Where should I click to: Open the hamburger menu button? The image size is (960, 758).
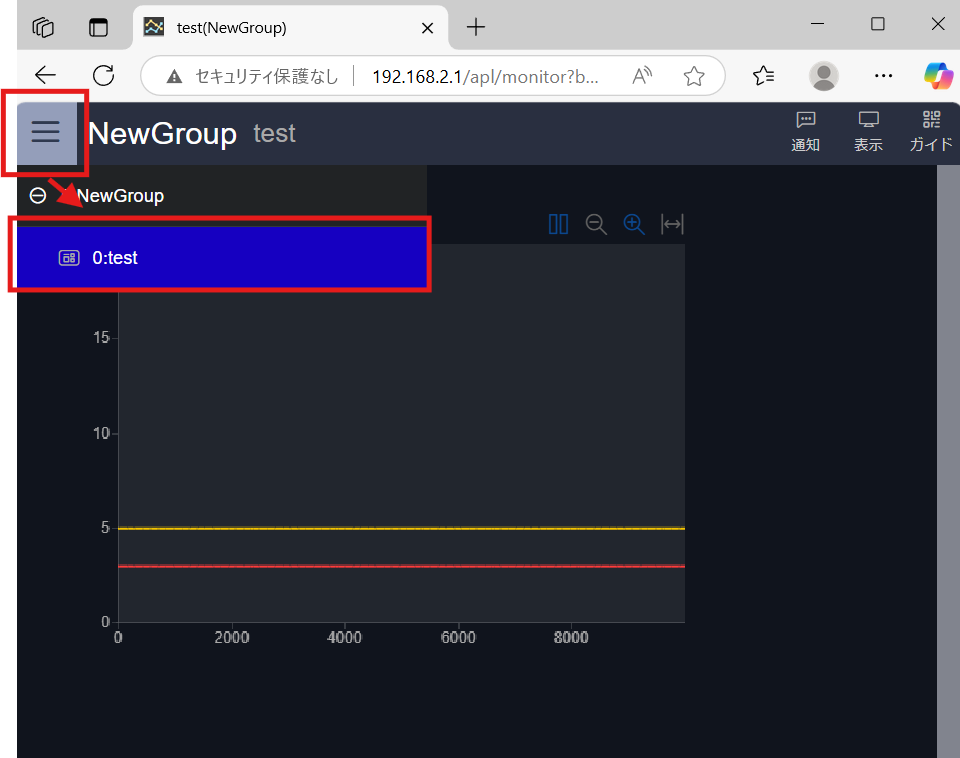coord(47,132)
